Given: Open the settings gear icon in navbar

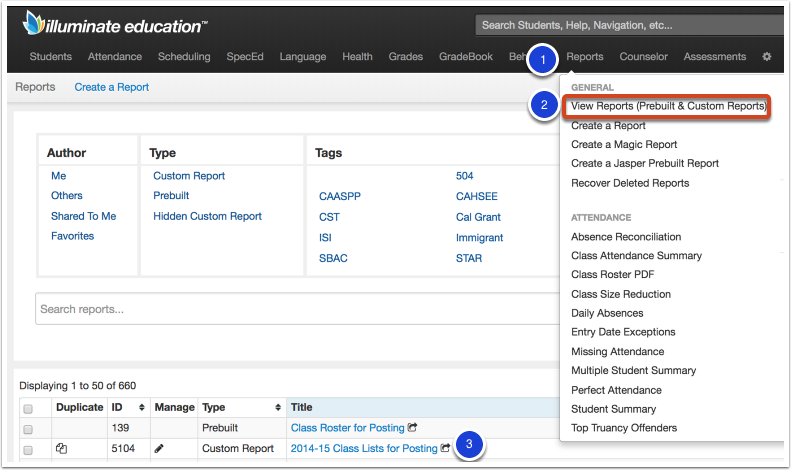Looking at the screenshot, I should pyautogui.click(x=766, y=56).
